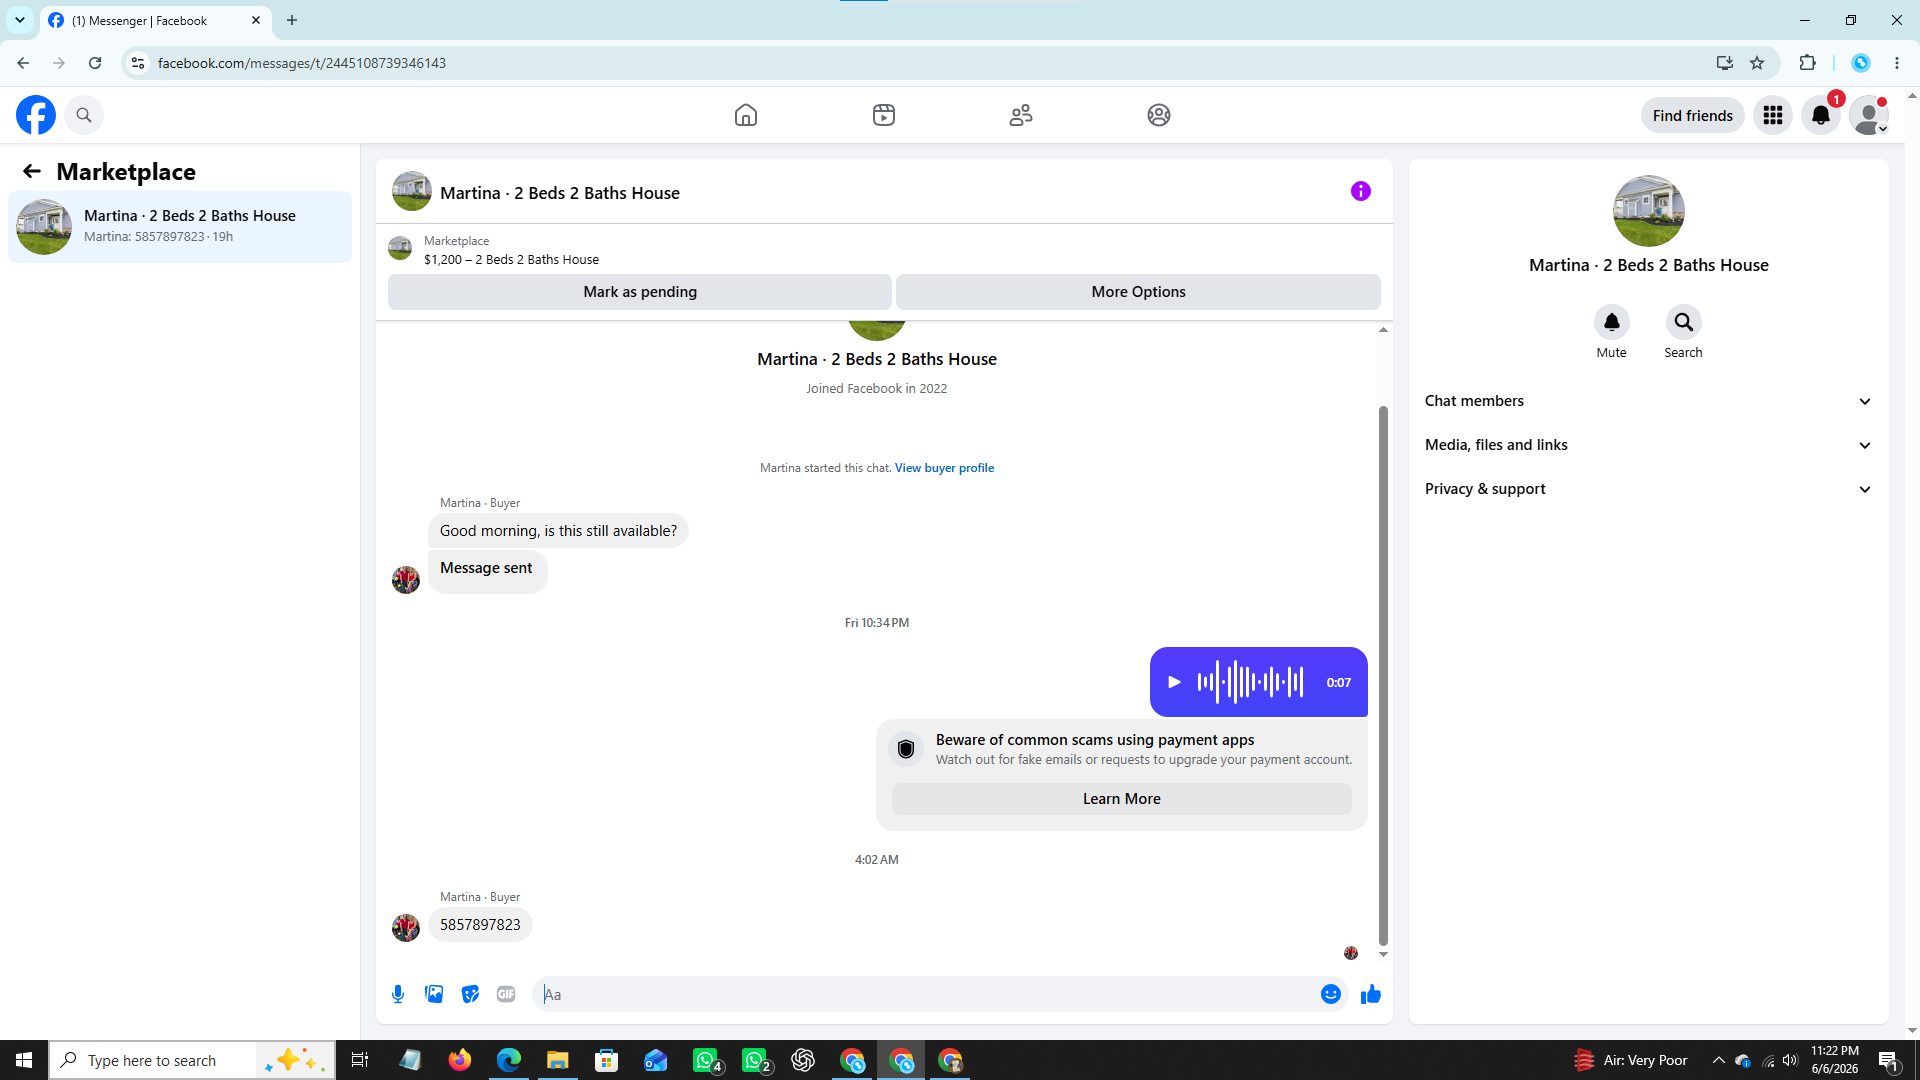This screenshot has height=1080, width=1920.
Task: Expand Privacy & support section
Action: pyautogui.click(x=1648, y=489)
